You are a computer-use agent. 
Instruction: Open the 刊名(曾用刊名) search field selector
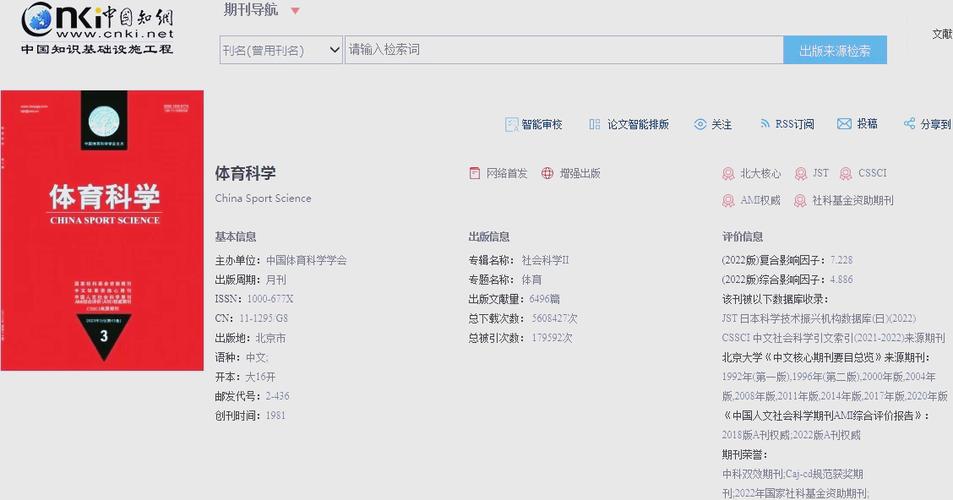[281, 50]
